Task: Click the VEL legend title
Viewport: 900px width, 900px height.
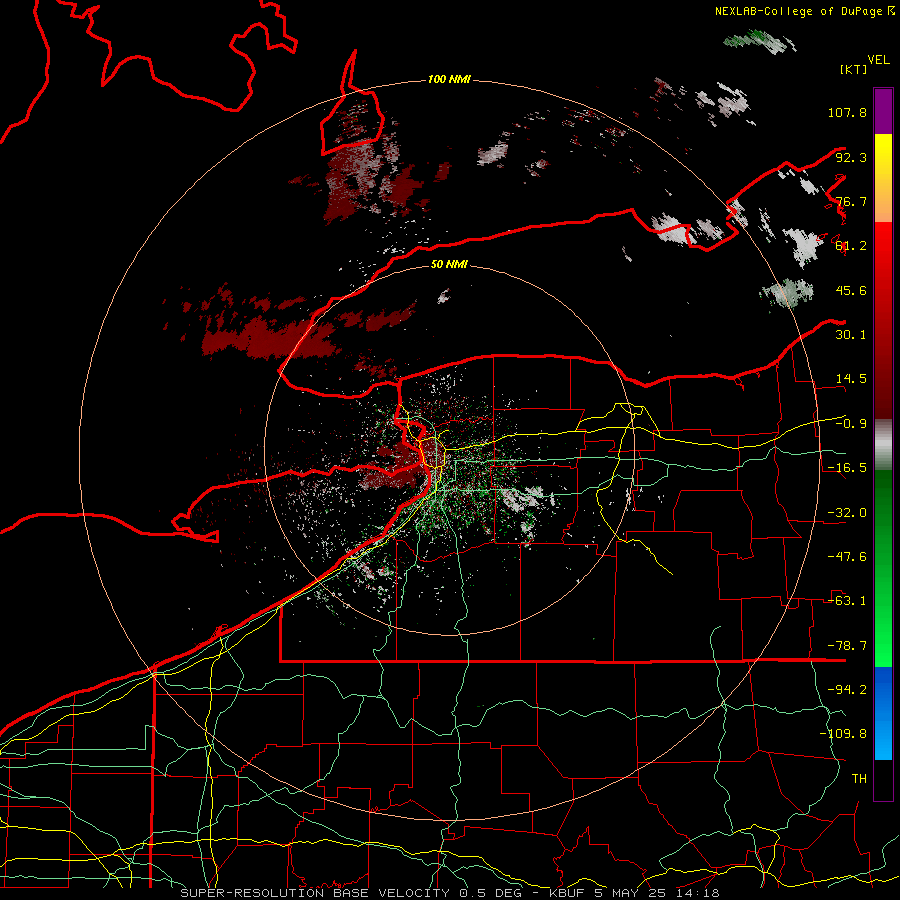Action: tap(878, 60)
